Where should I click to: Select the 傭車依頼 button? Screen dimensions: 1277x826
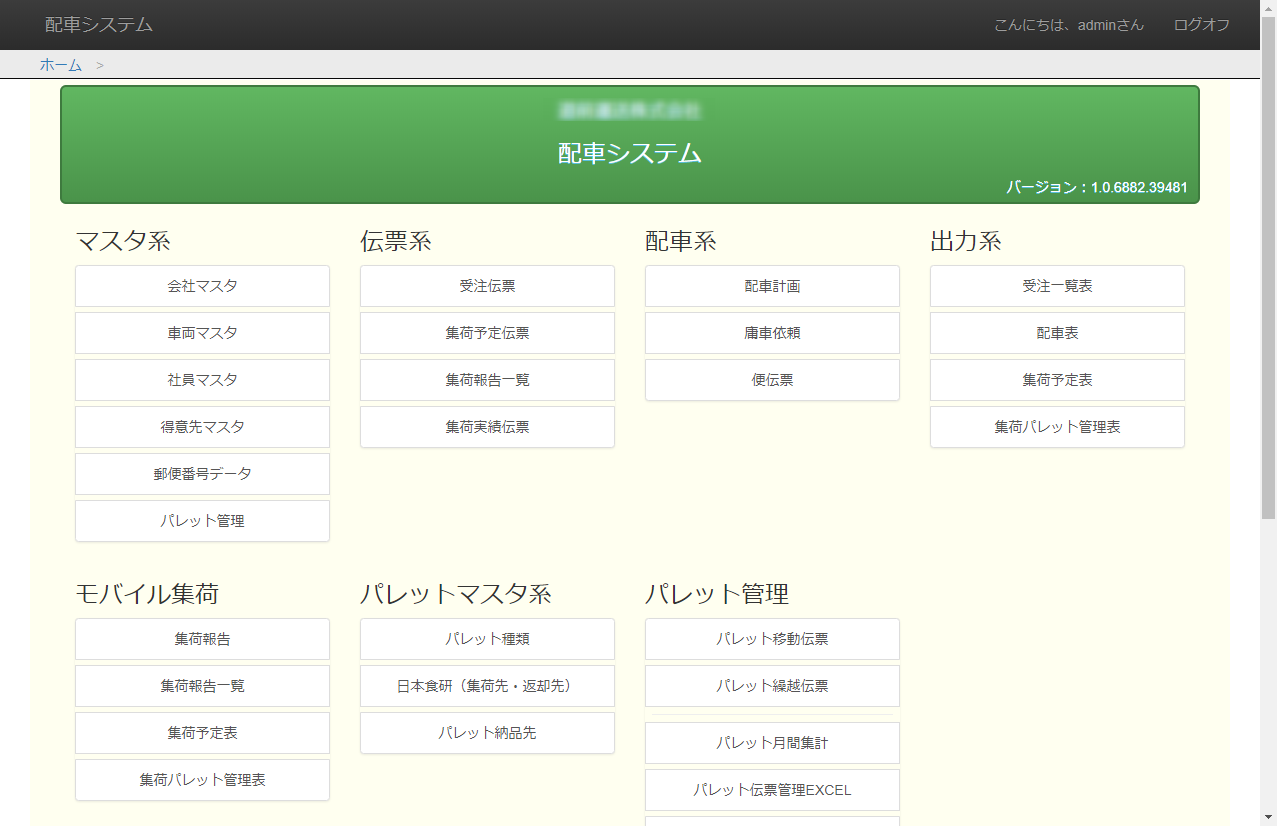click(x=772, y=333)
